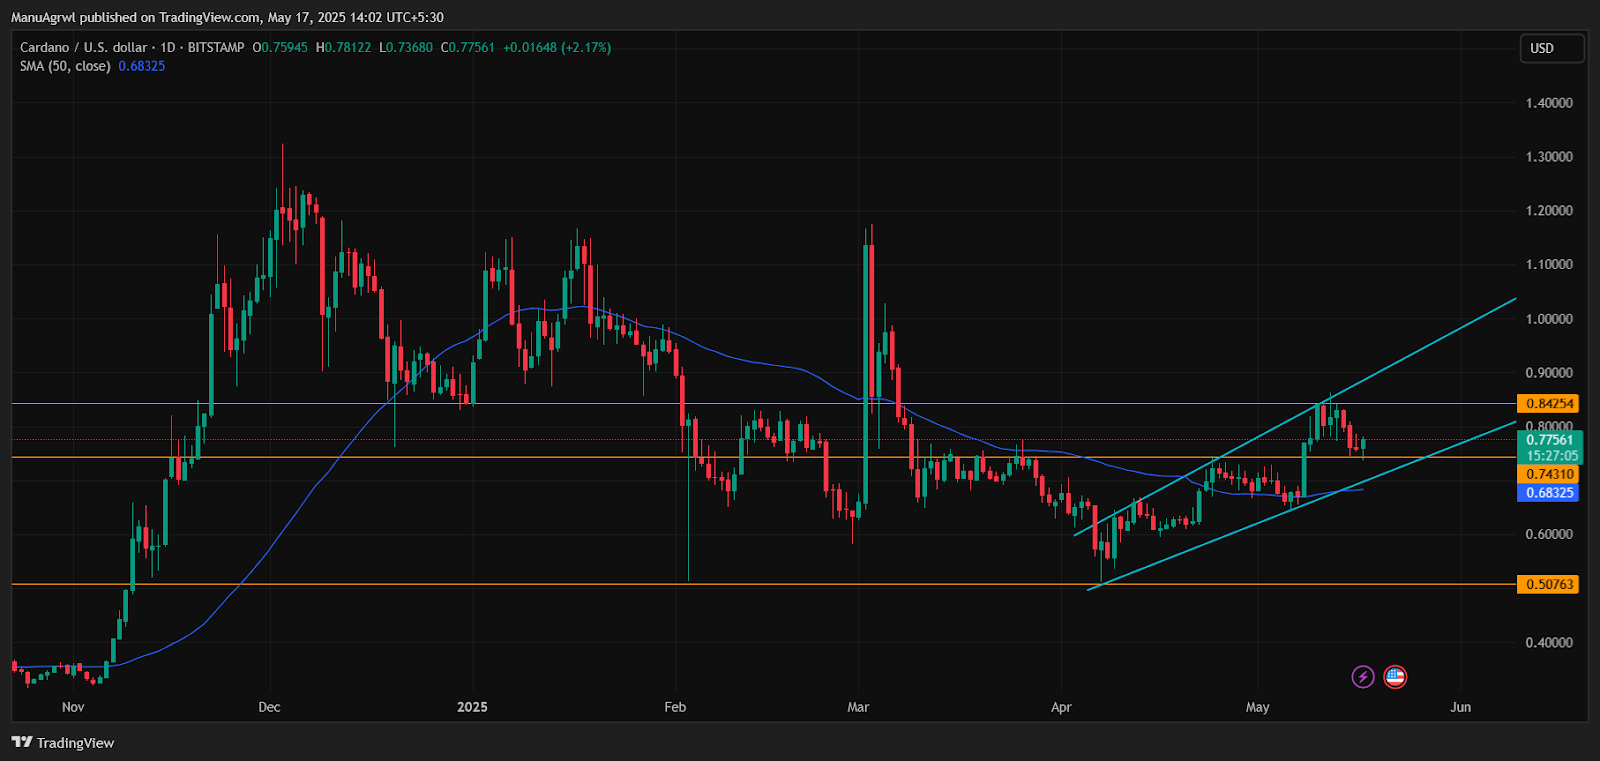Click the 1.00000 price axis label
The width and height of the screenshot is (1600, 761).
[1549, 319]
